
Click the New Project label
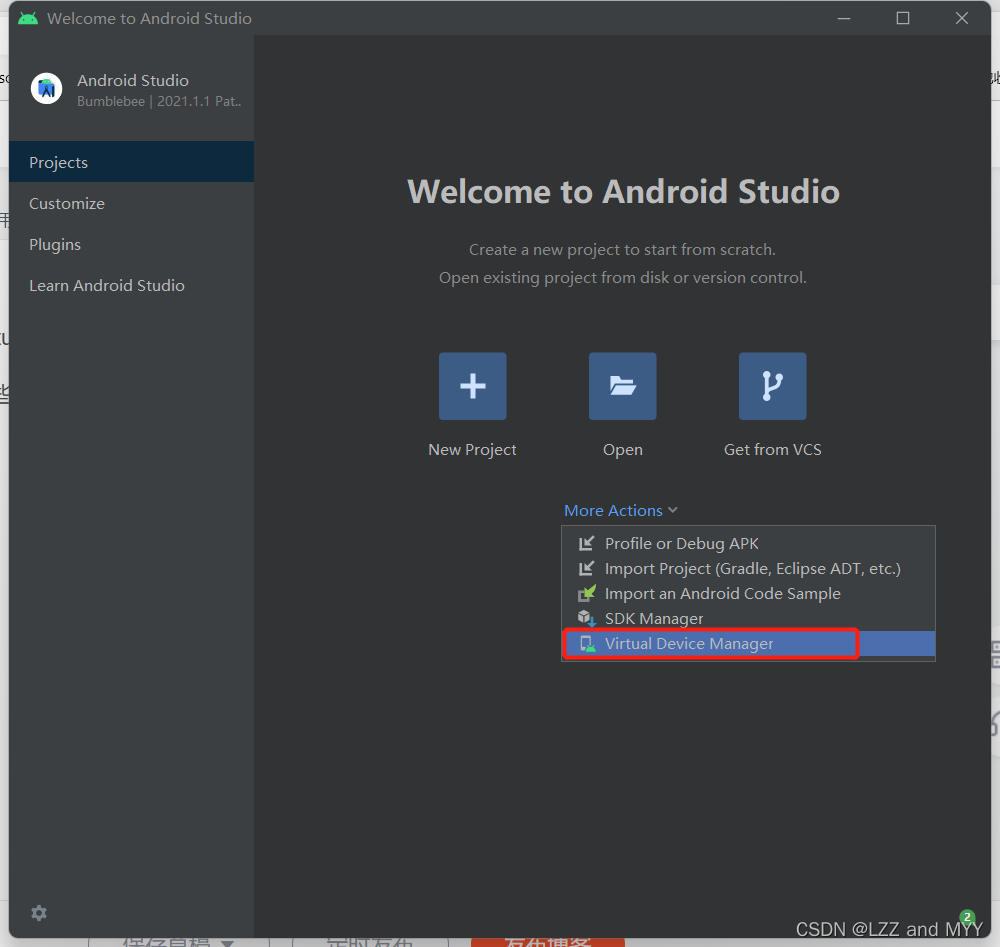[x=473, y=450]
